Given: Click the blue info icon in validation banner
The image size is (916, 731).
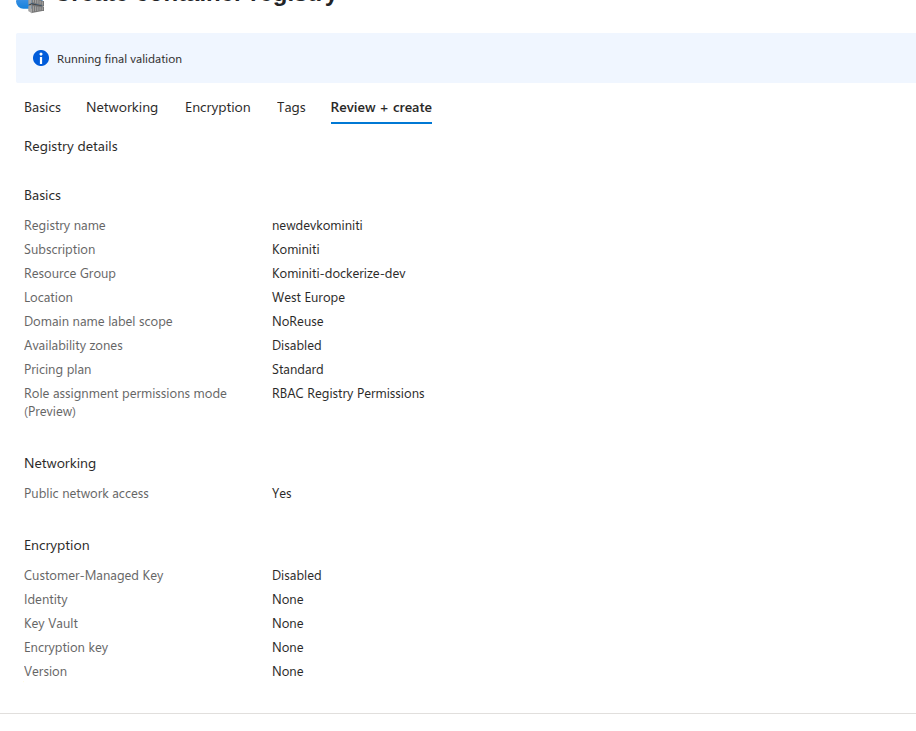Looking at the screenshot, I should (41, 59).
